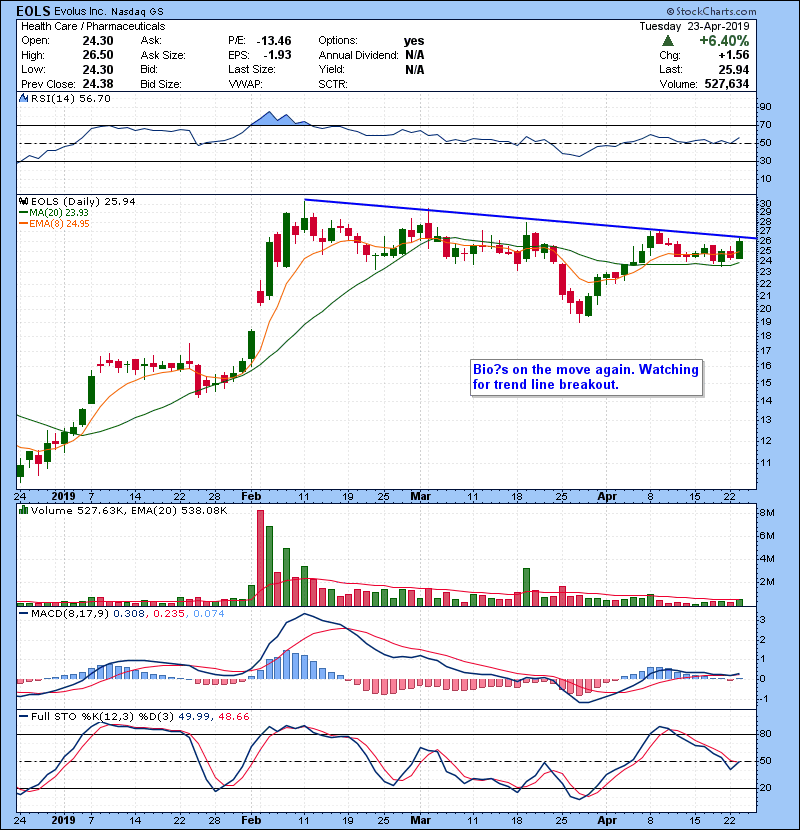Click the Feb label on the price axis
Image resolution: width=800 pixels, height=830 pixels.
coord(251,496)
